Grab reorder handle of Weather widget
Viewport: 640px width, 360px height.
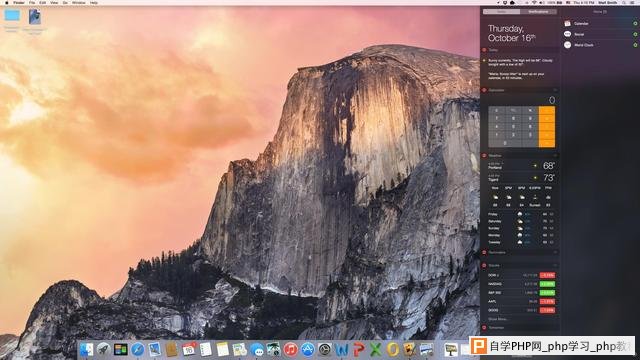(x=555, y=156)
